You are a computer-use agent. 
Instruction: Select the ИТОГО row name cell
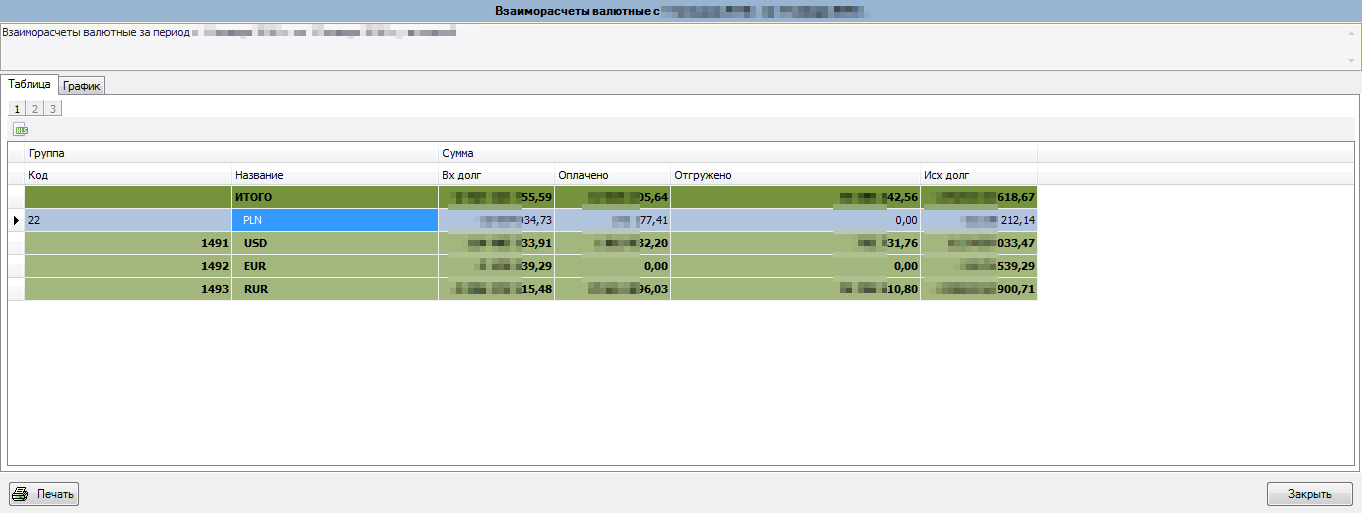(334, 197)
